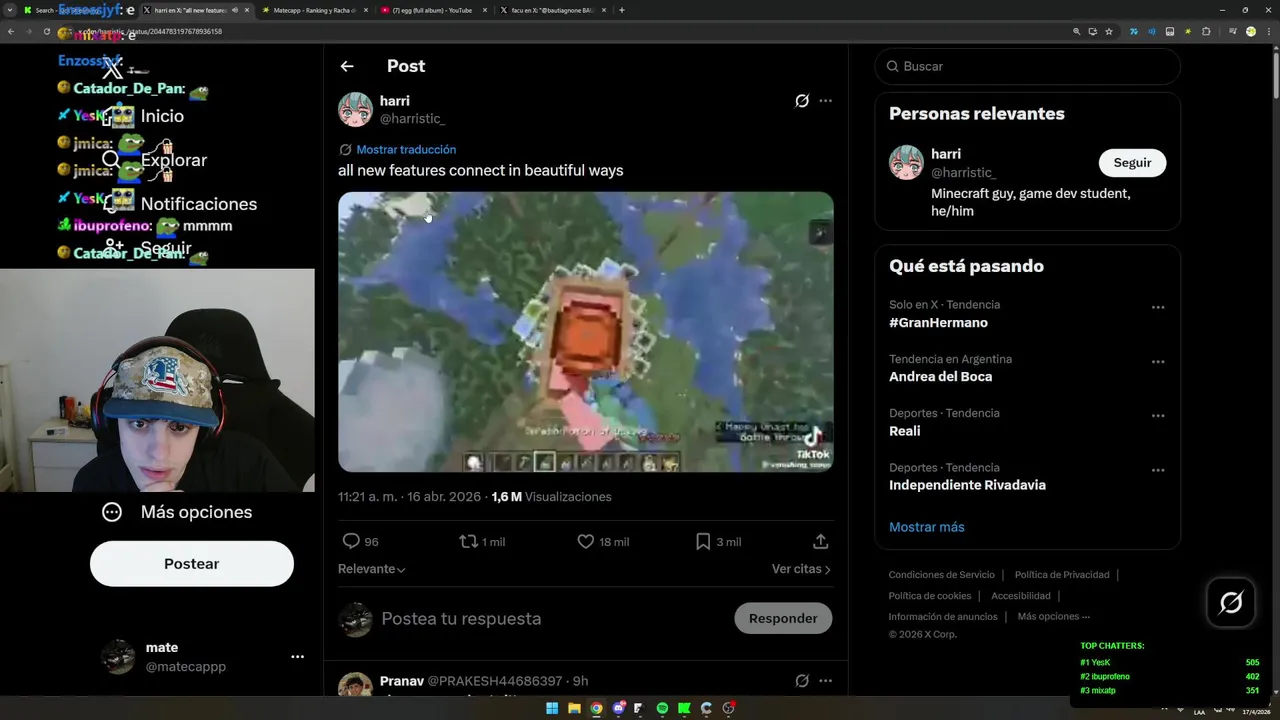The height and width of the screenshot is (720, 1280).
Task: Open a new browser tab
Action: 622,10
